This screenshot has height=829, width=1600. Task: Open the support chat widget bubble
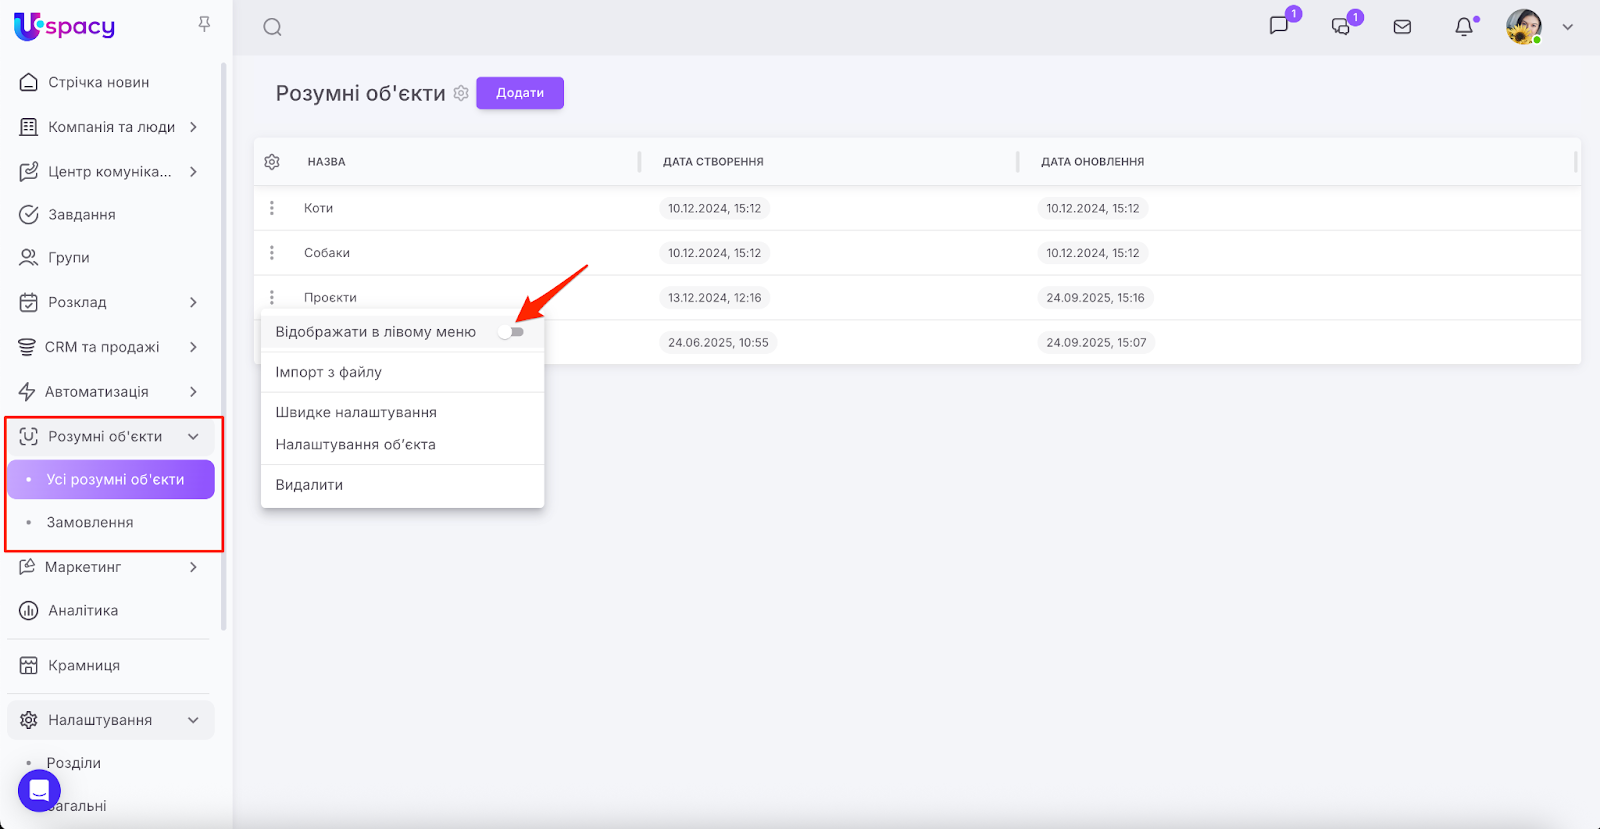click(x=39, y=791)
